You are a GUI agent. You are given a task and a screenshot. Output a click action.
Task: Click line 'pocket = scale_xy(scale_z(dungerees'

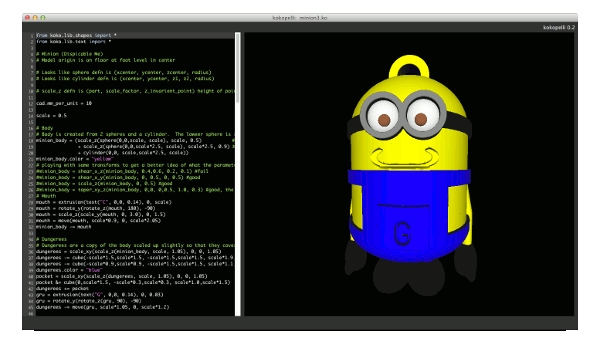click(x=122, y=276)
